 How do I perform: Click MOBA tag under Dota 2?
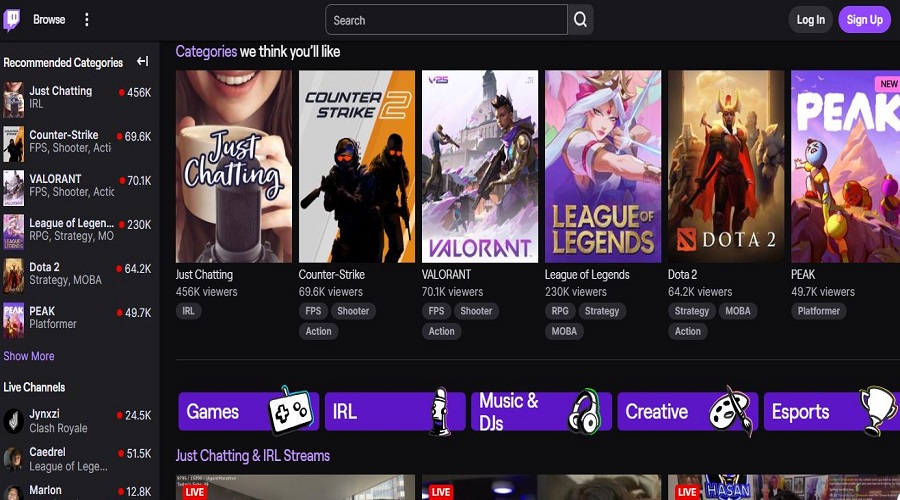point(738,311)
